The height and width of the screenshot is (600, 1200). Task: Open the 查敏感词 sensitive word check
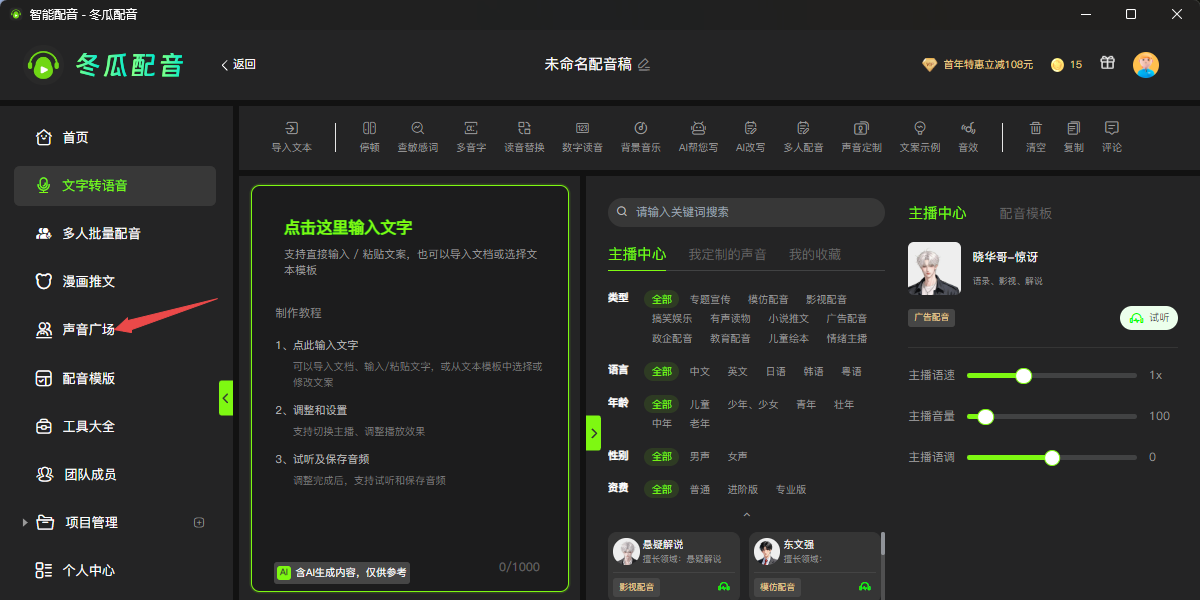418,137
